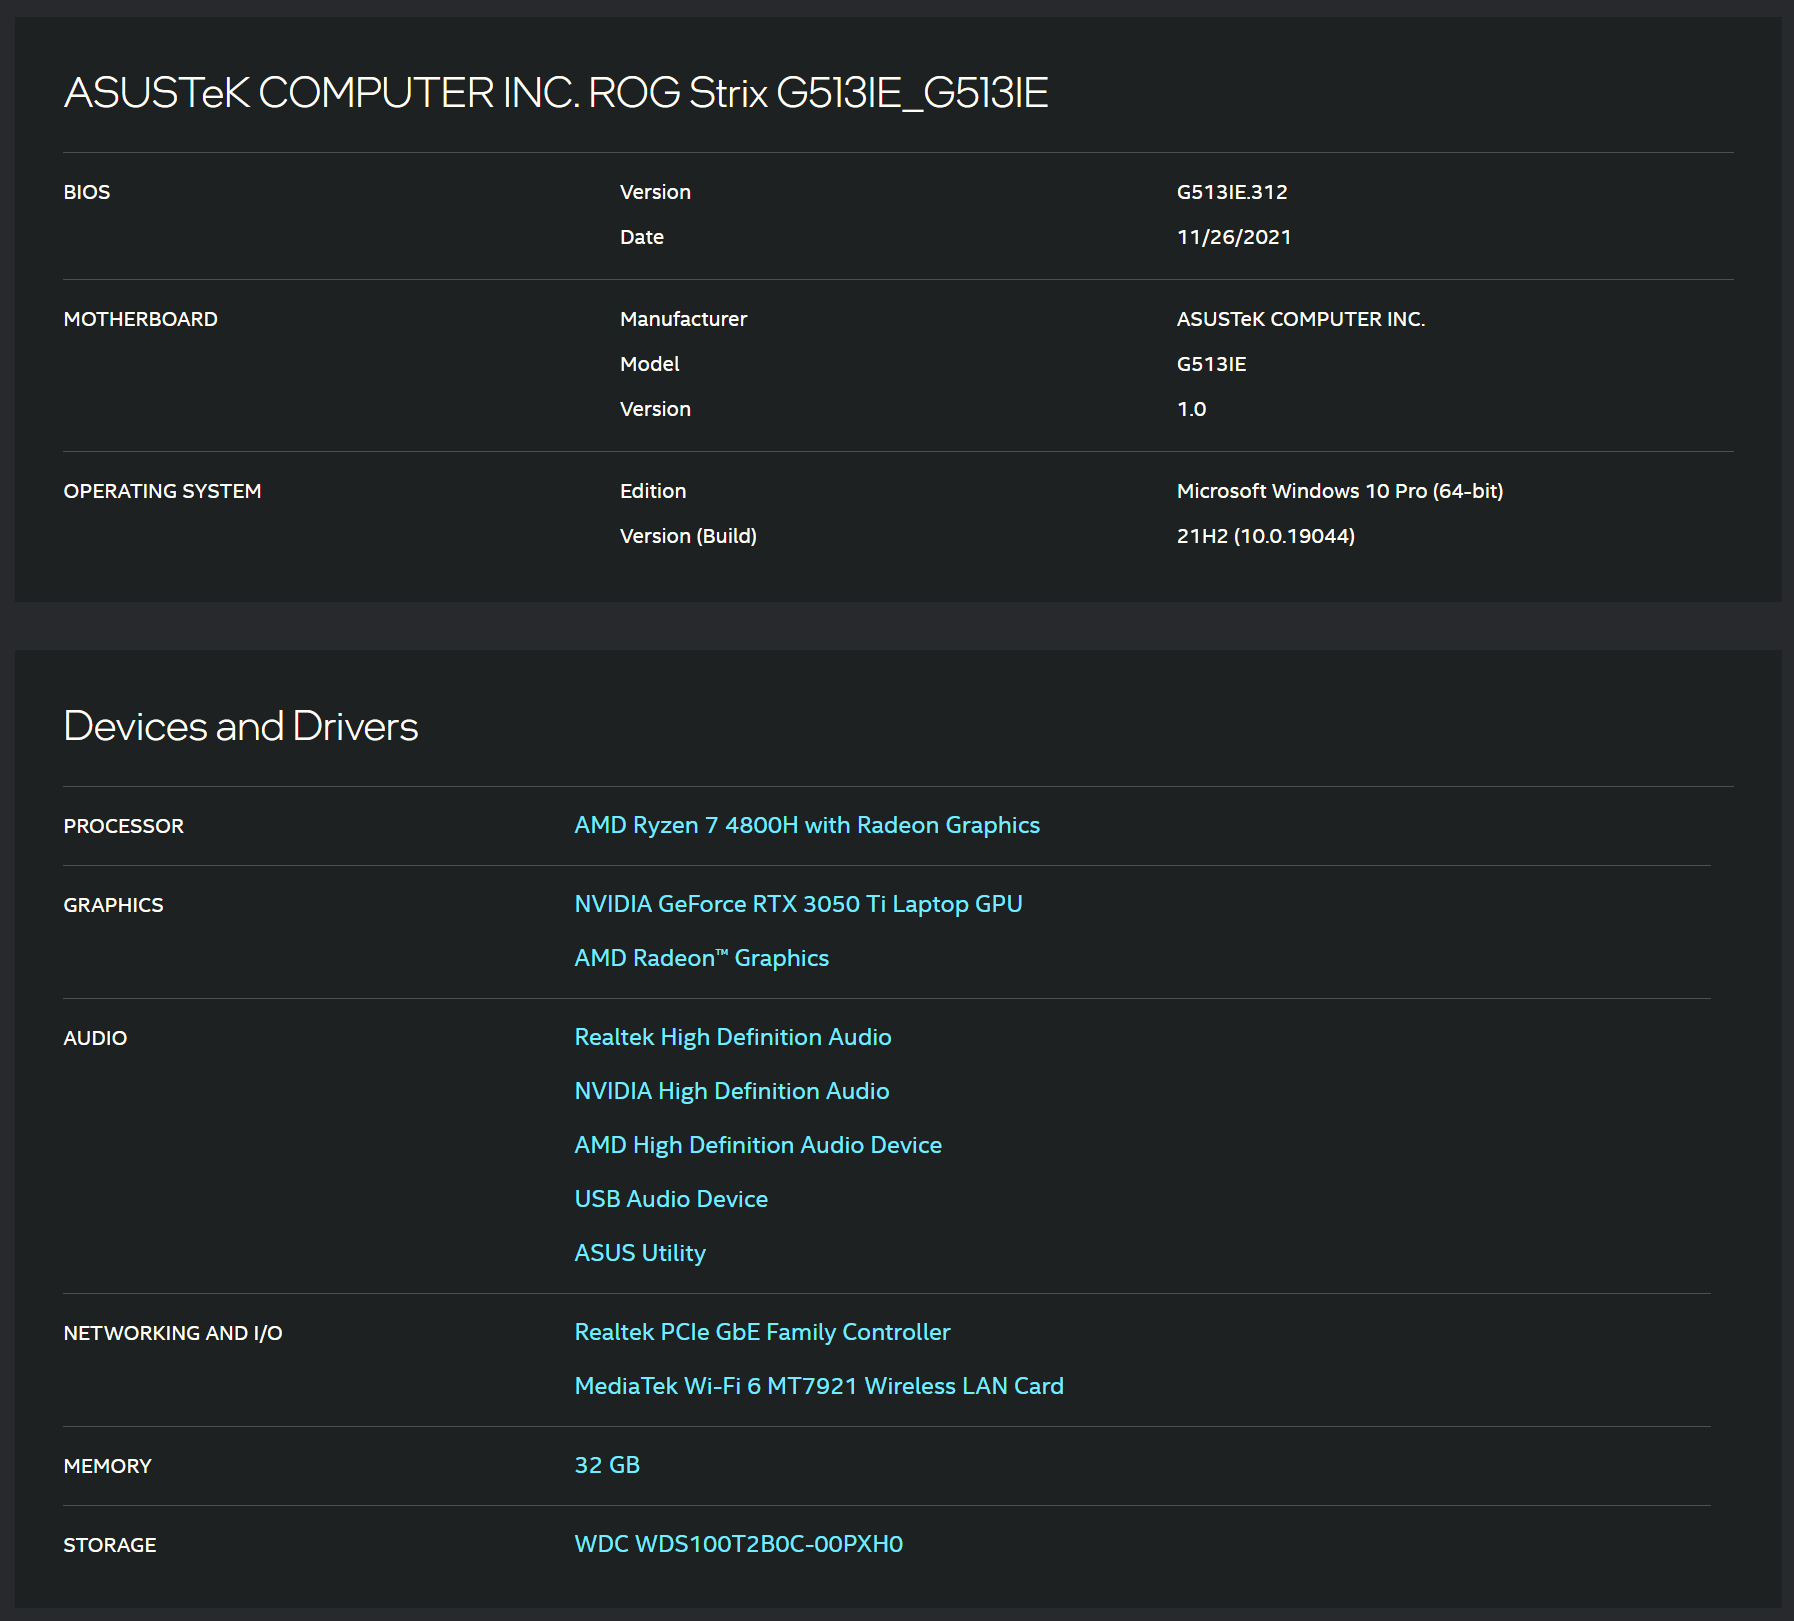Open the Realtek PCIe GbE Family Controller link

click(761, 1332)
